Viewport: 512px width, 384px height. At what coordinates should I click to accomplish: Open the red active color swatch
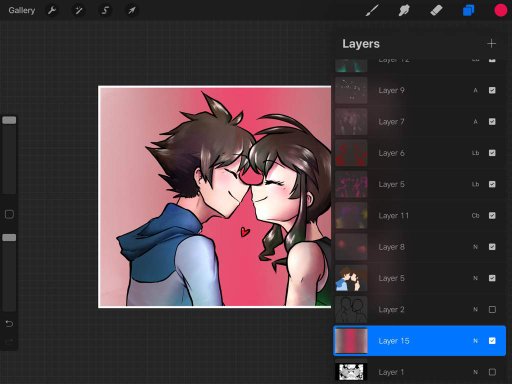point(500,10)
